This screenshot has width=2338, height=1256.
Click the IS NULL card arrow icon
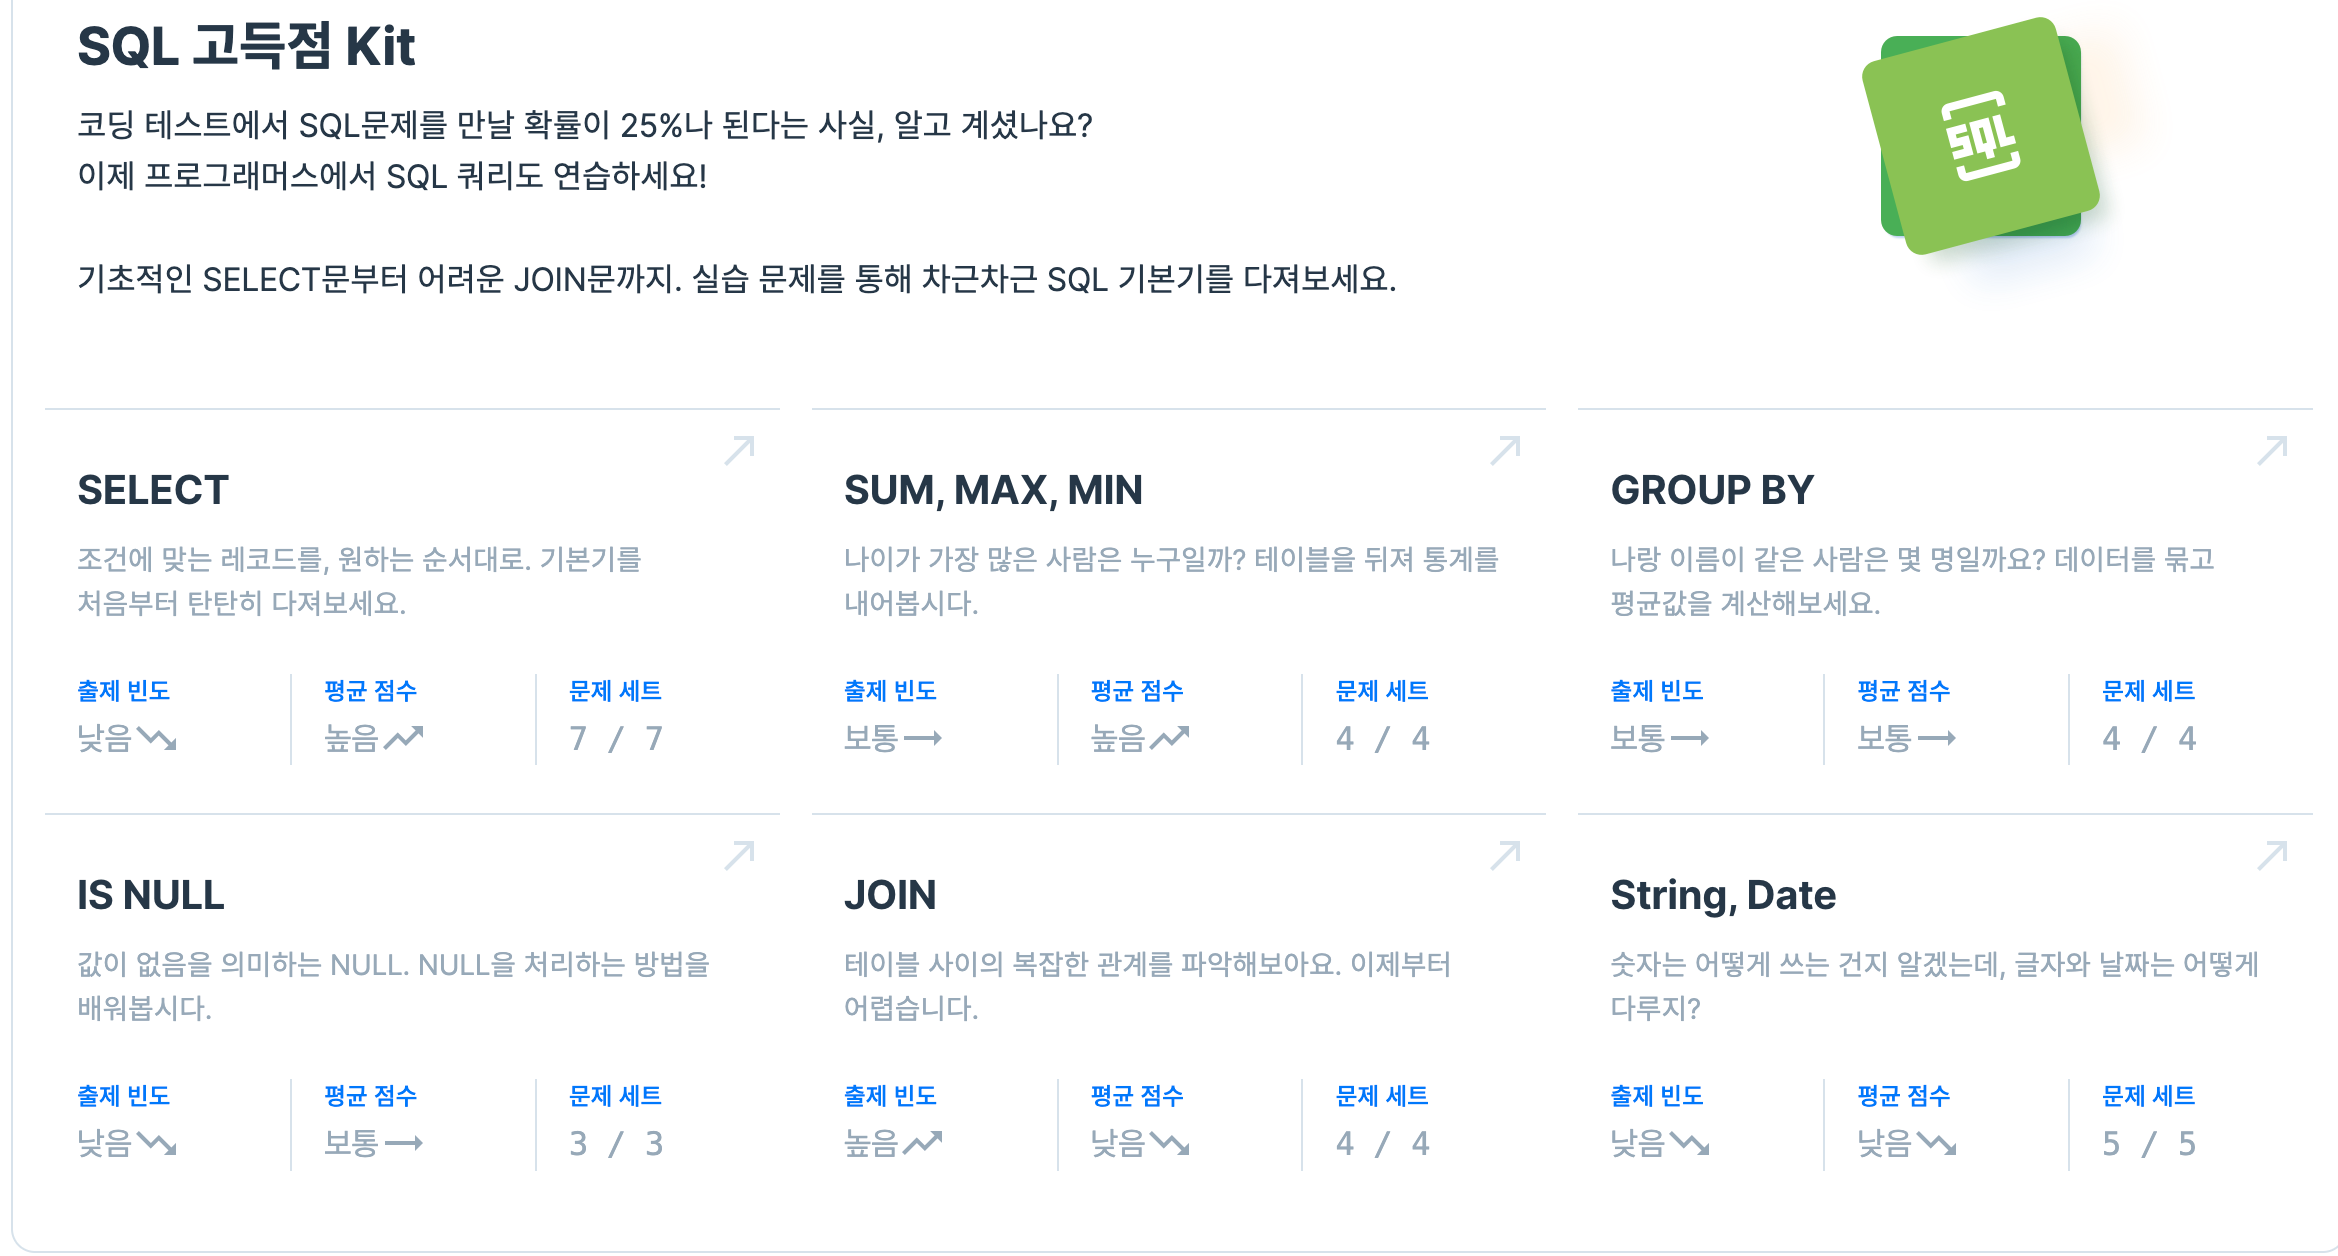[x=739, y=856]
